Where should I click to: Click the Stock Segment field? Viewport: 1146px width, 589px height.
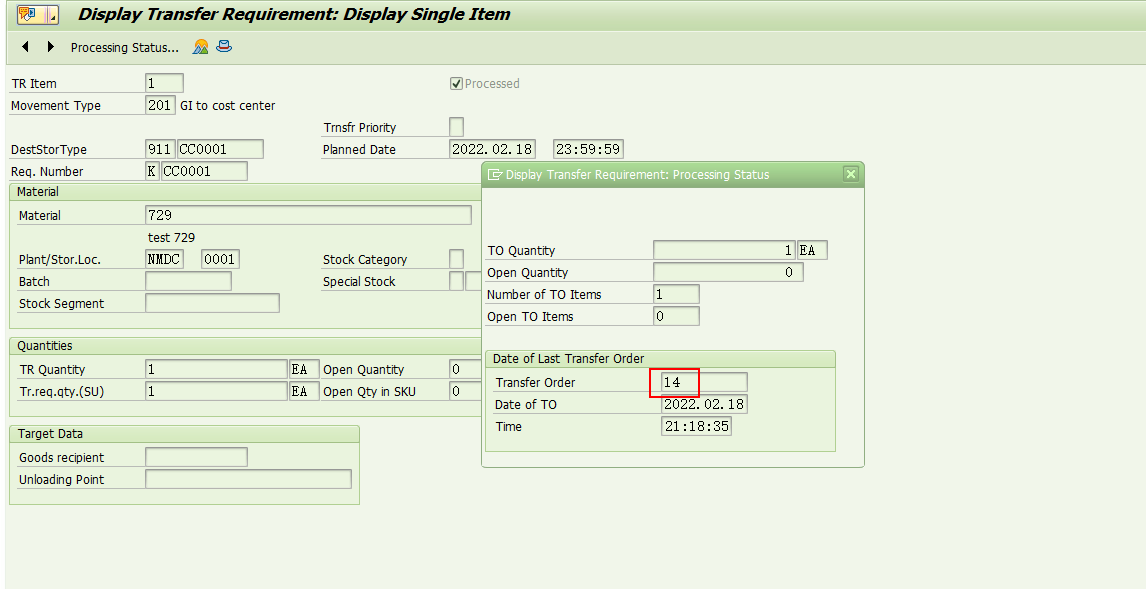pyautogui.click(x=212, y=303)
